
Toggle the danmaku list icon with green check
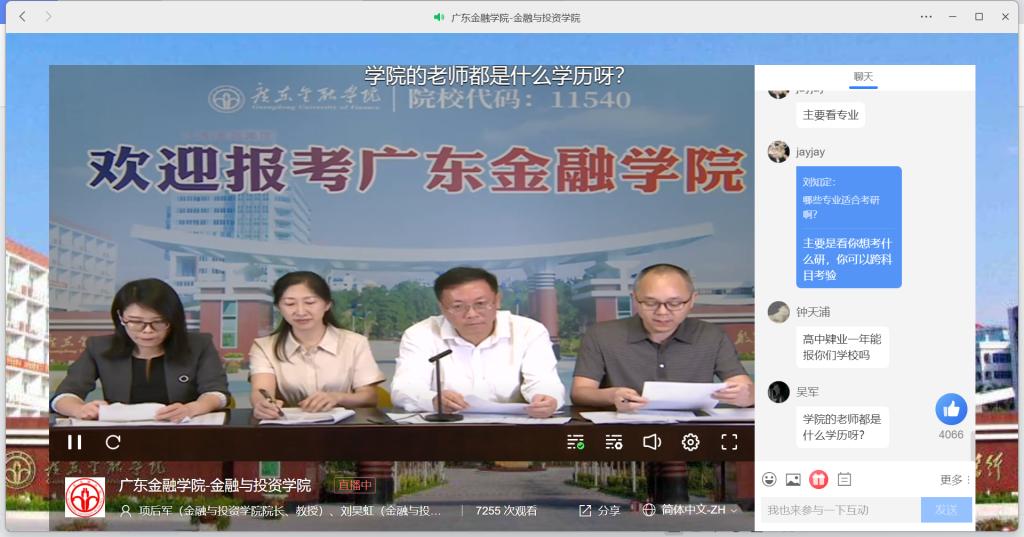[575, 442]
